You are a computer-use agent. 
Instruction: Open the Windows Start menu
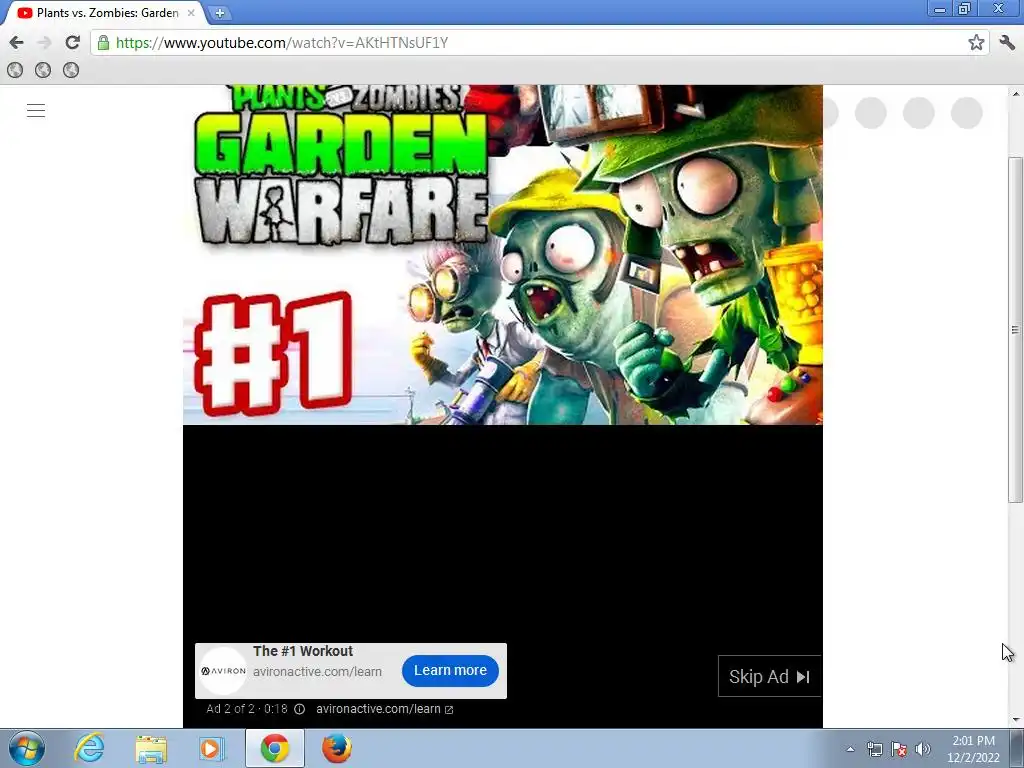[26, 748]
